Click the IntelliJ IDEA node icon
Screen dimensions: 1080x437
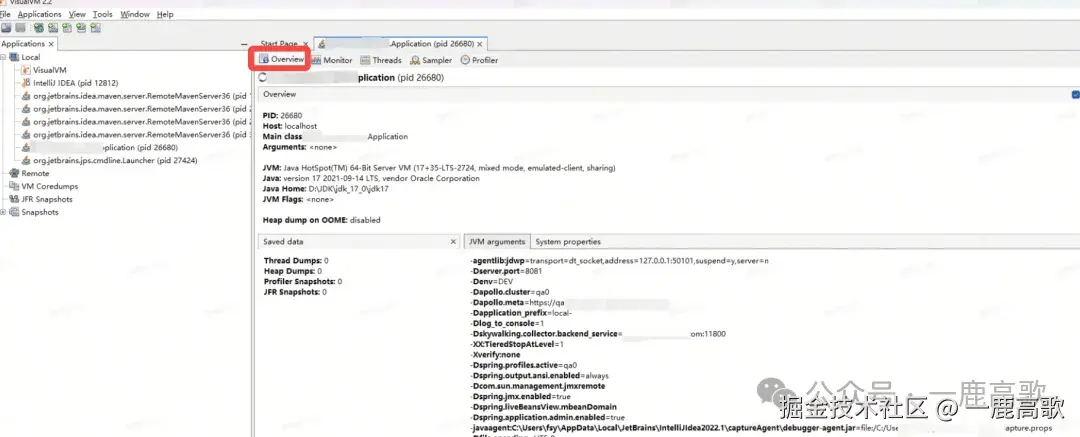coord(26,83)
